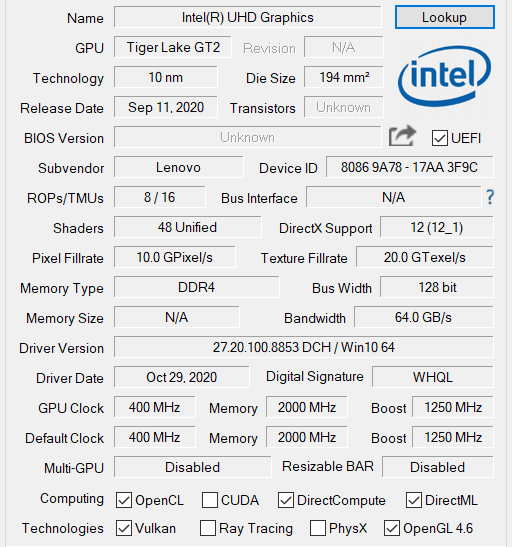Click the Default Clock row Boost 1250 MHz field
Viewport: 512px width, 547px height.
pyautogui.click(x=453, y=437)
